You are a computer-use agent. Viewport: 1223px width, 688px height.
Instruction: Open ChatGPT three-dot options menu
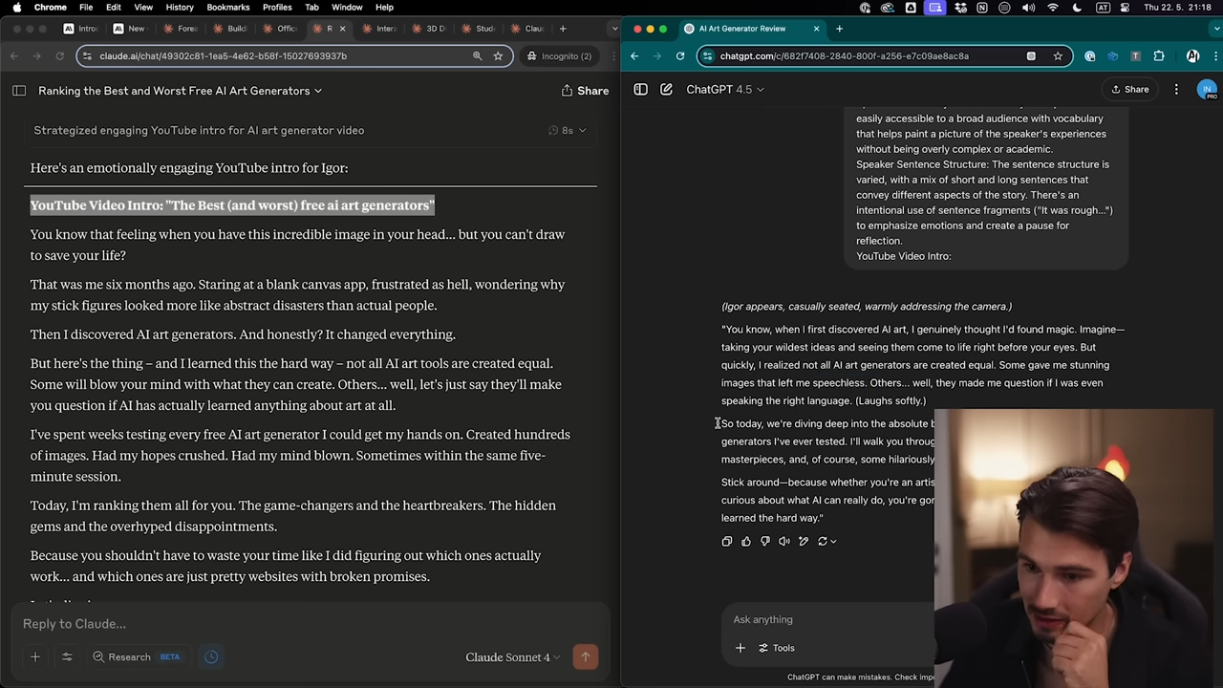coord(1176,89)
